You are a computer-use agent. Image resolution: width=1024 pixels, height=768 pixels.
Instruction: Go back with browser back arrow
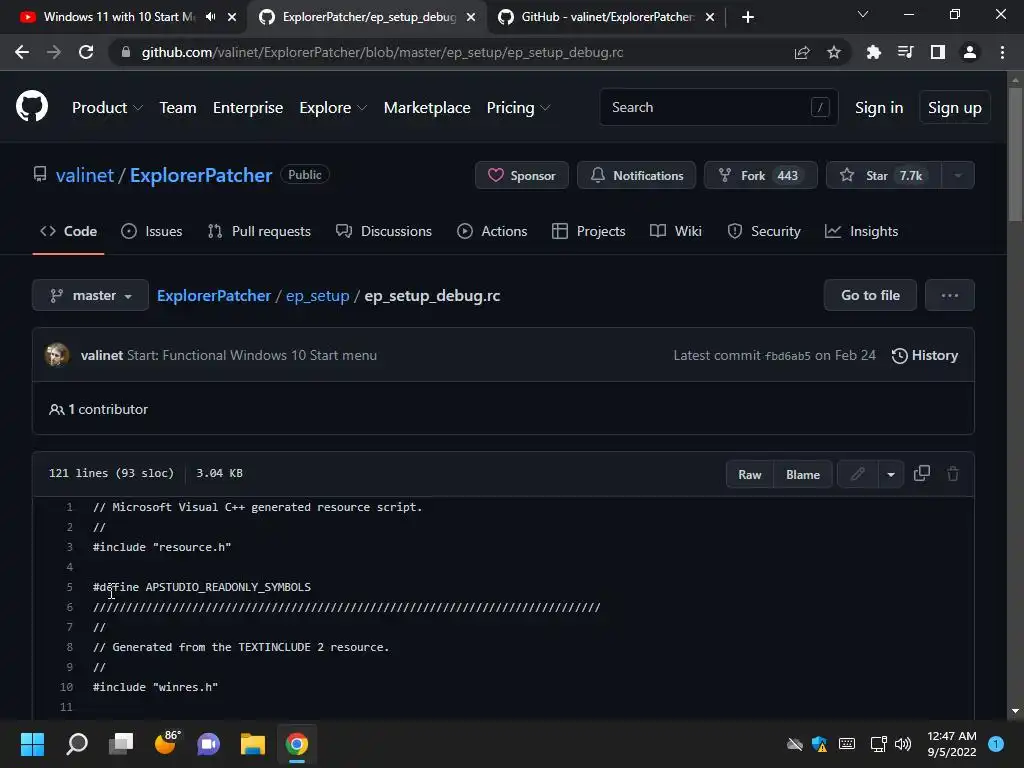coord(22,52)
